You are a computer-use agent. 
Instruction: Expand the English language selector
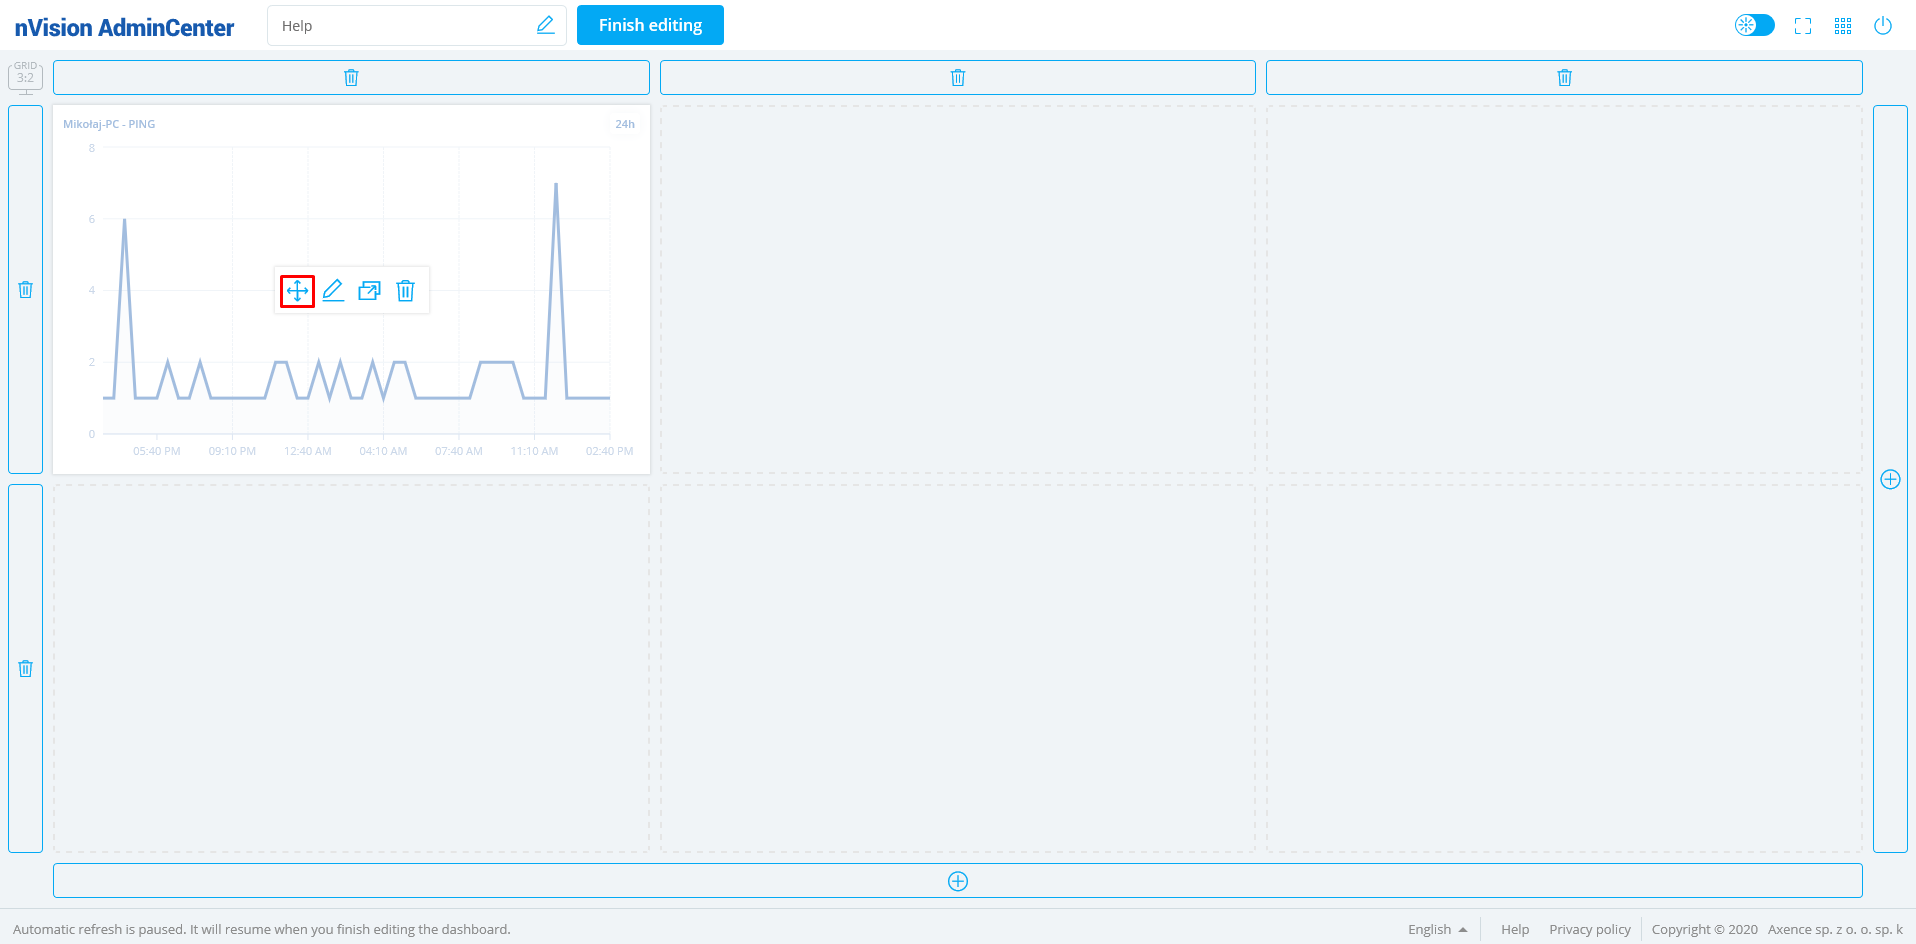click(1437, 929)
